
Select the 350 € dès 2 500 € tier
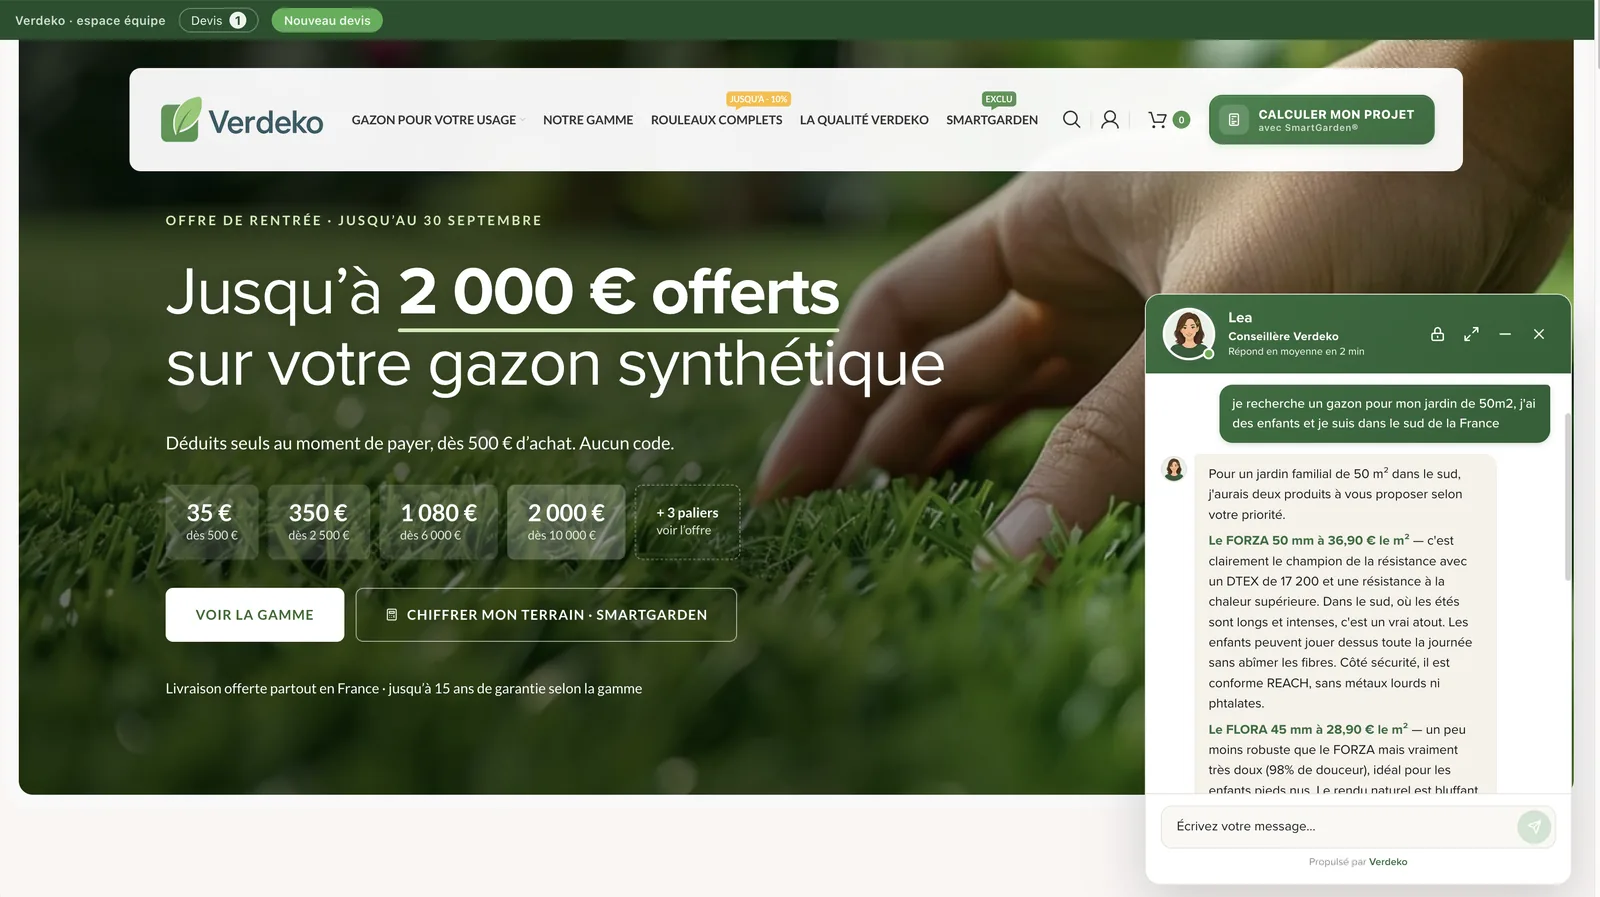319,522
